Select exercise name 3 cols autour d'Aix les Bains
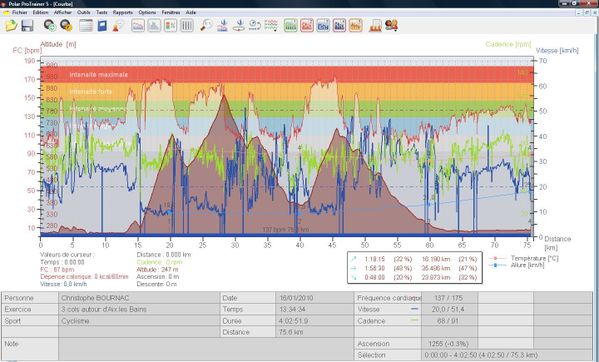 (x=104, y=309)
